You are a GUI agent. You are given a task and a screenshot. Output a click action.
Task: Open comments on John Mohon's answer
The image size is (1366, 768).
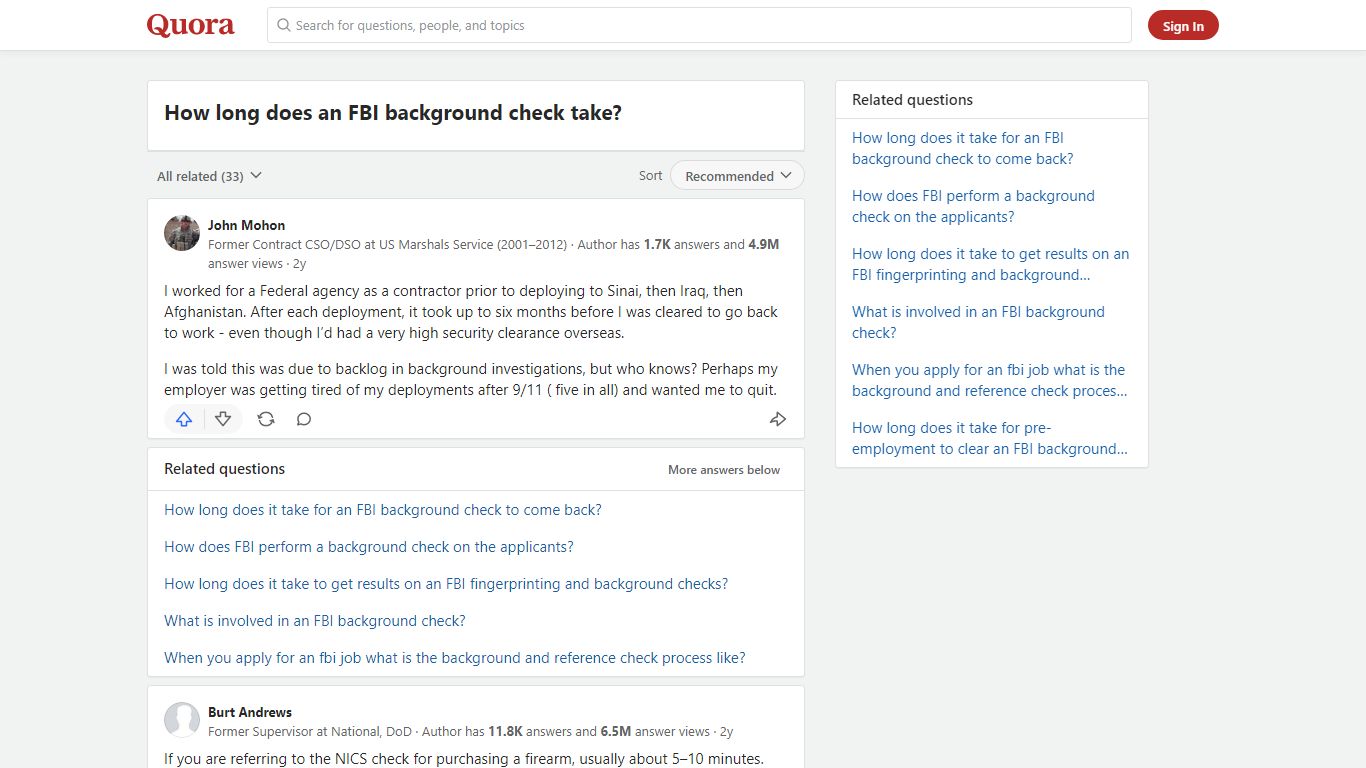pyautogui.click(x=304, y=419)
